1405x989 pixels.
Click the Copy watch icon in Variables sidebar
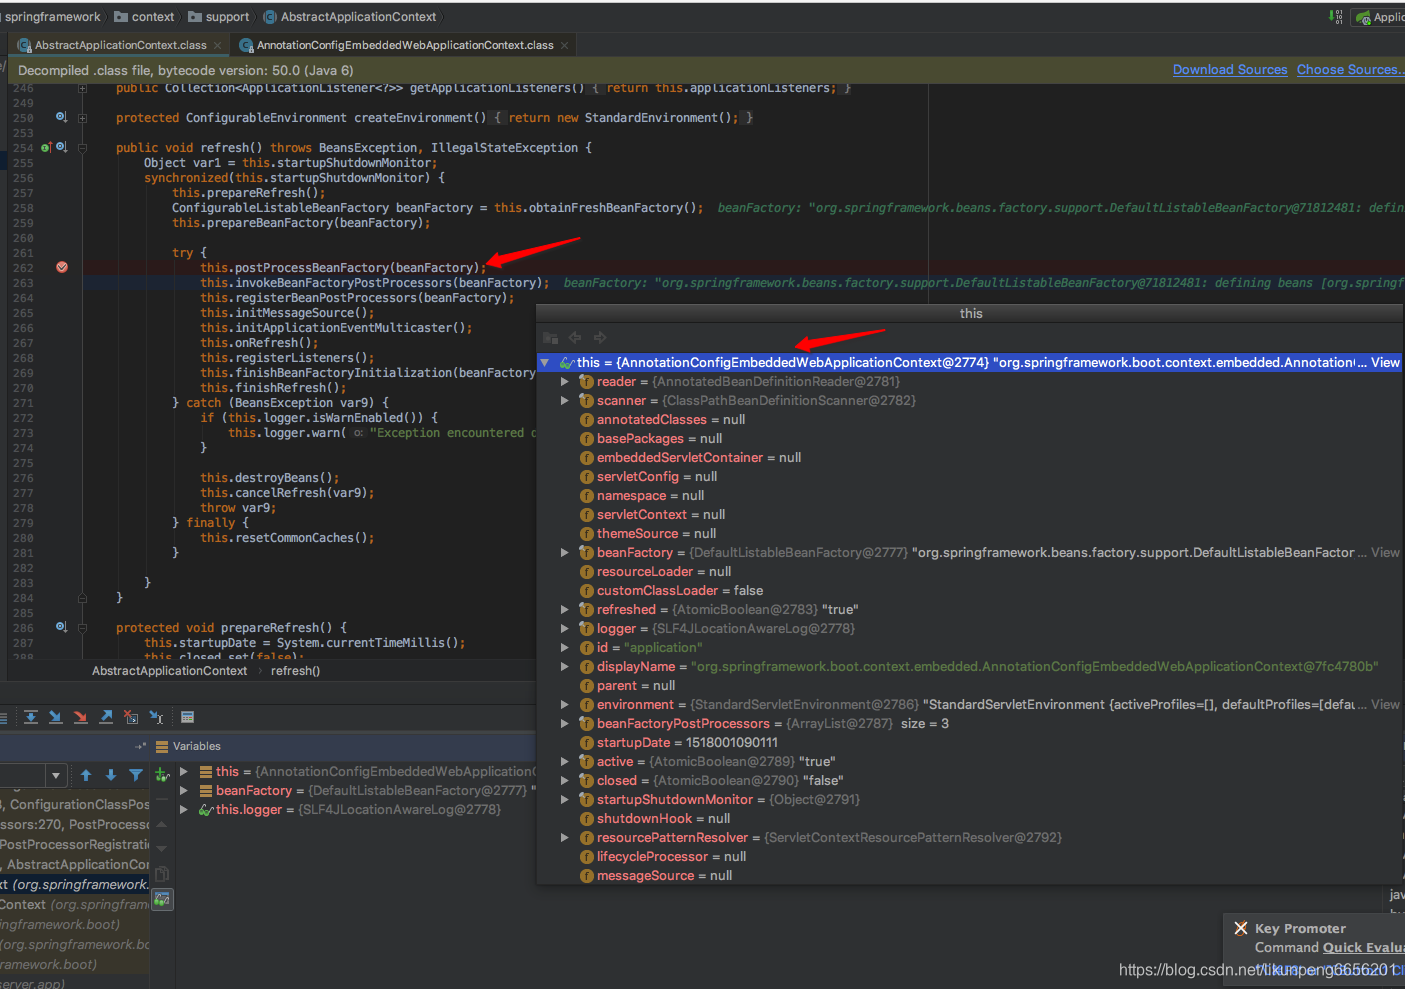coord(162,873)
